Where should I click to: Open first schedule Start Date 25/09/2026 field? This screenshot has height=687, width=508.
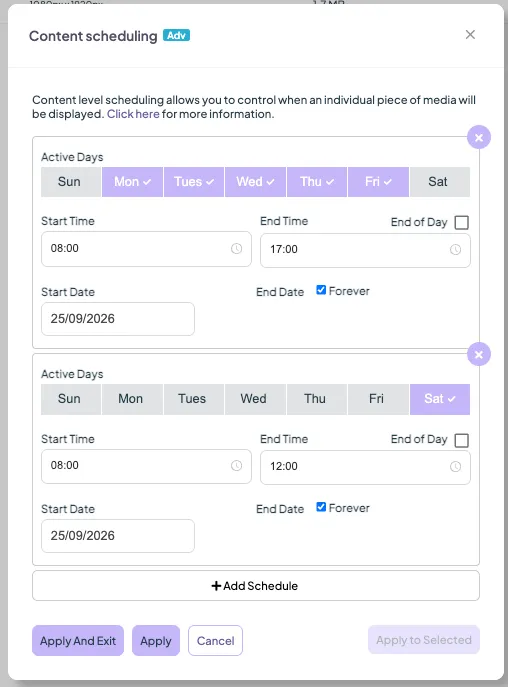[117, 319]
